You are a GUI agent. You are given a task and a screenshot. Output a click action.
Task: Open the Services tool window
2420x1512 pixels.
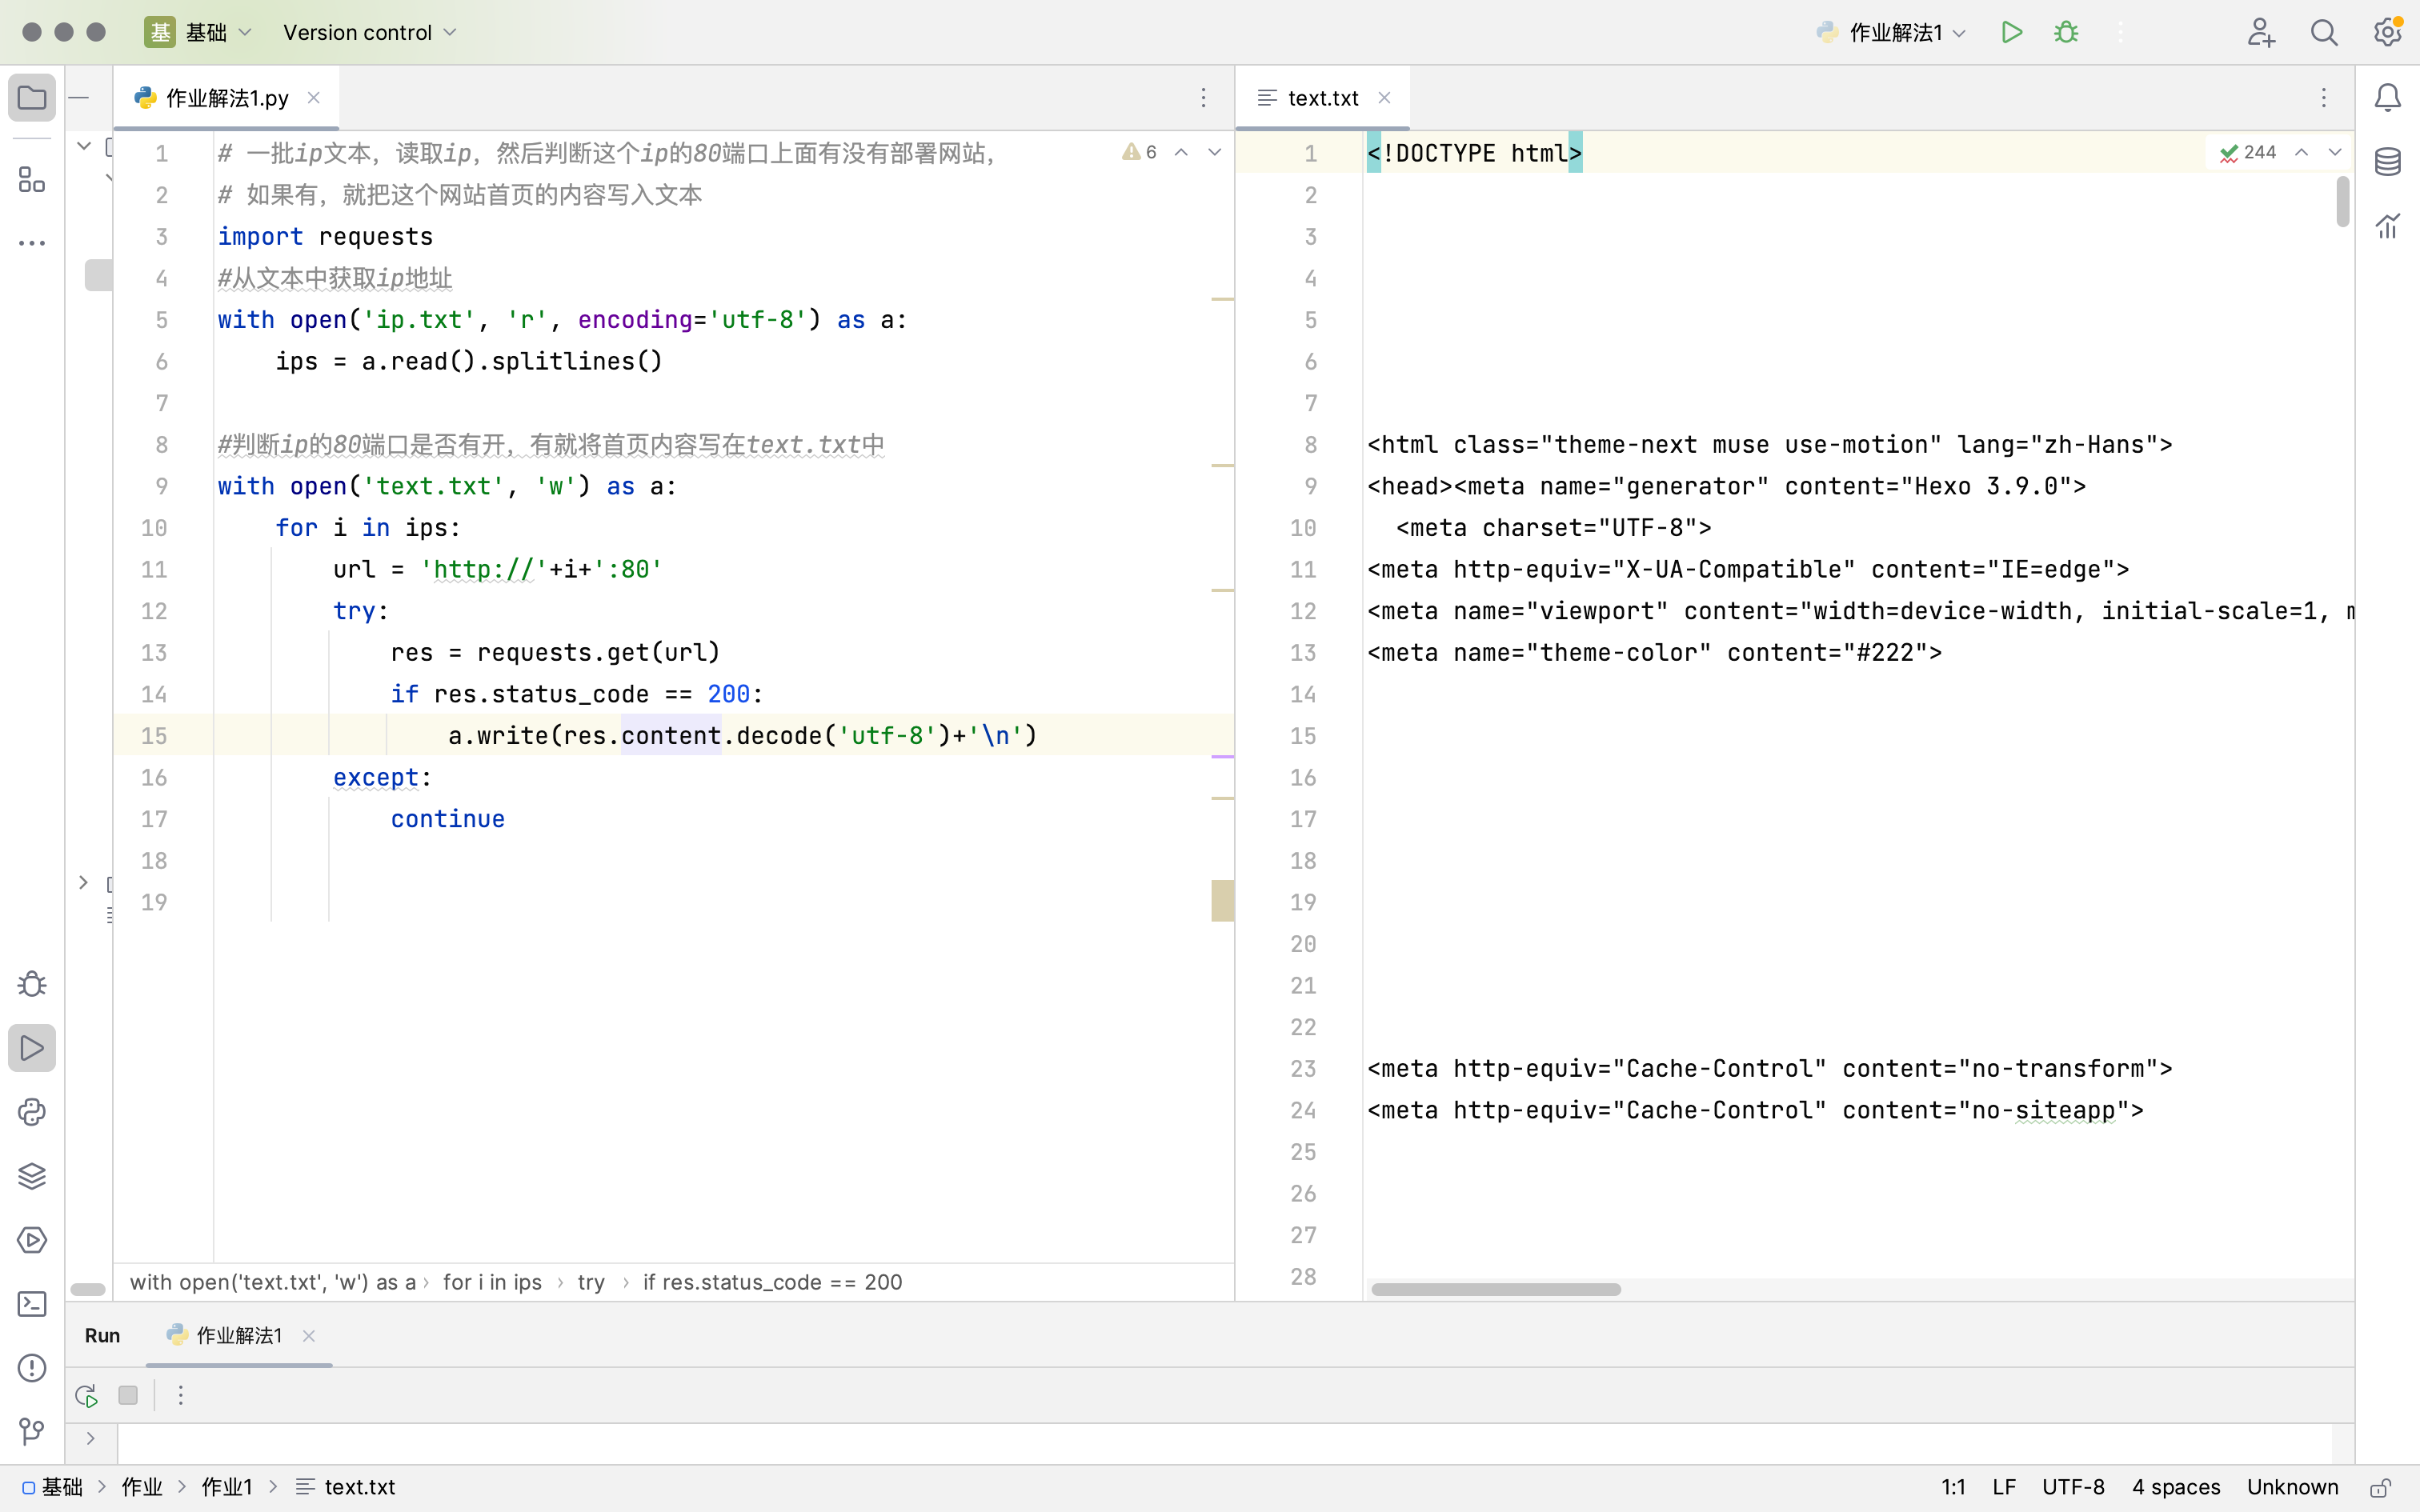[32, 1240]
